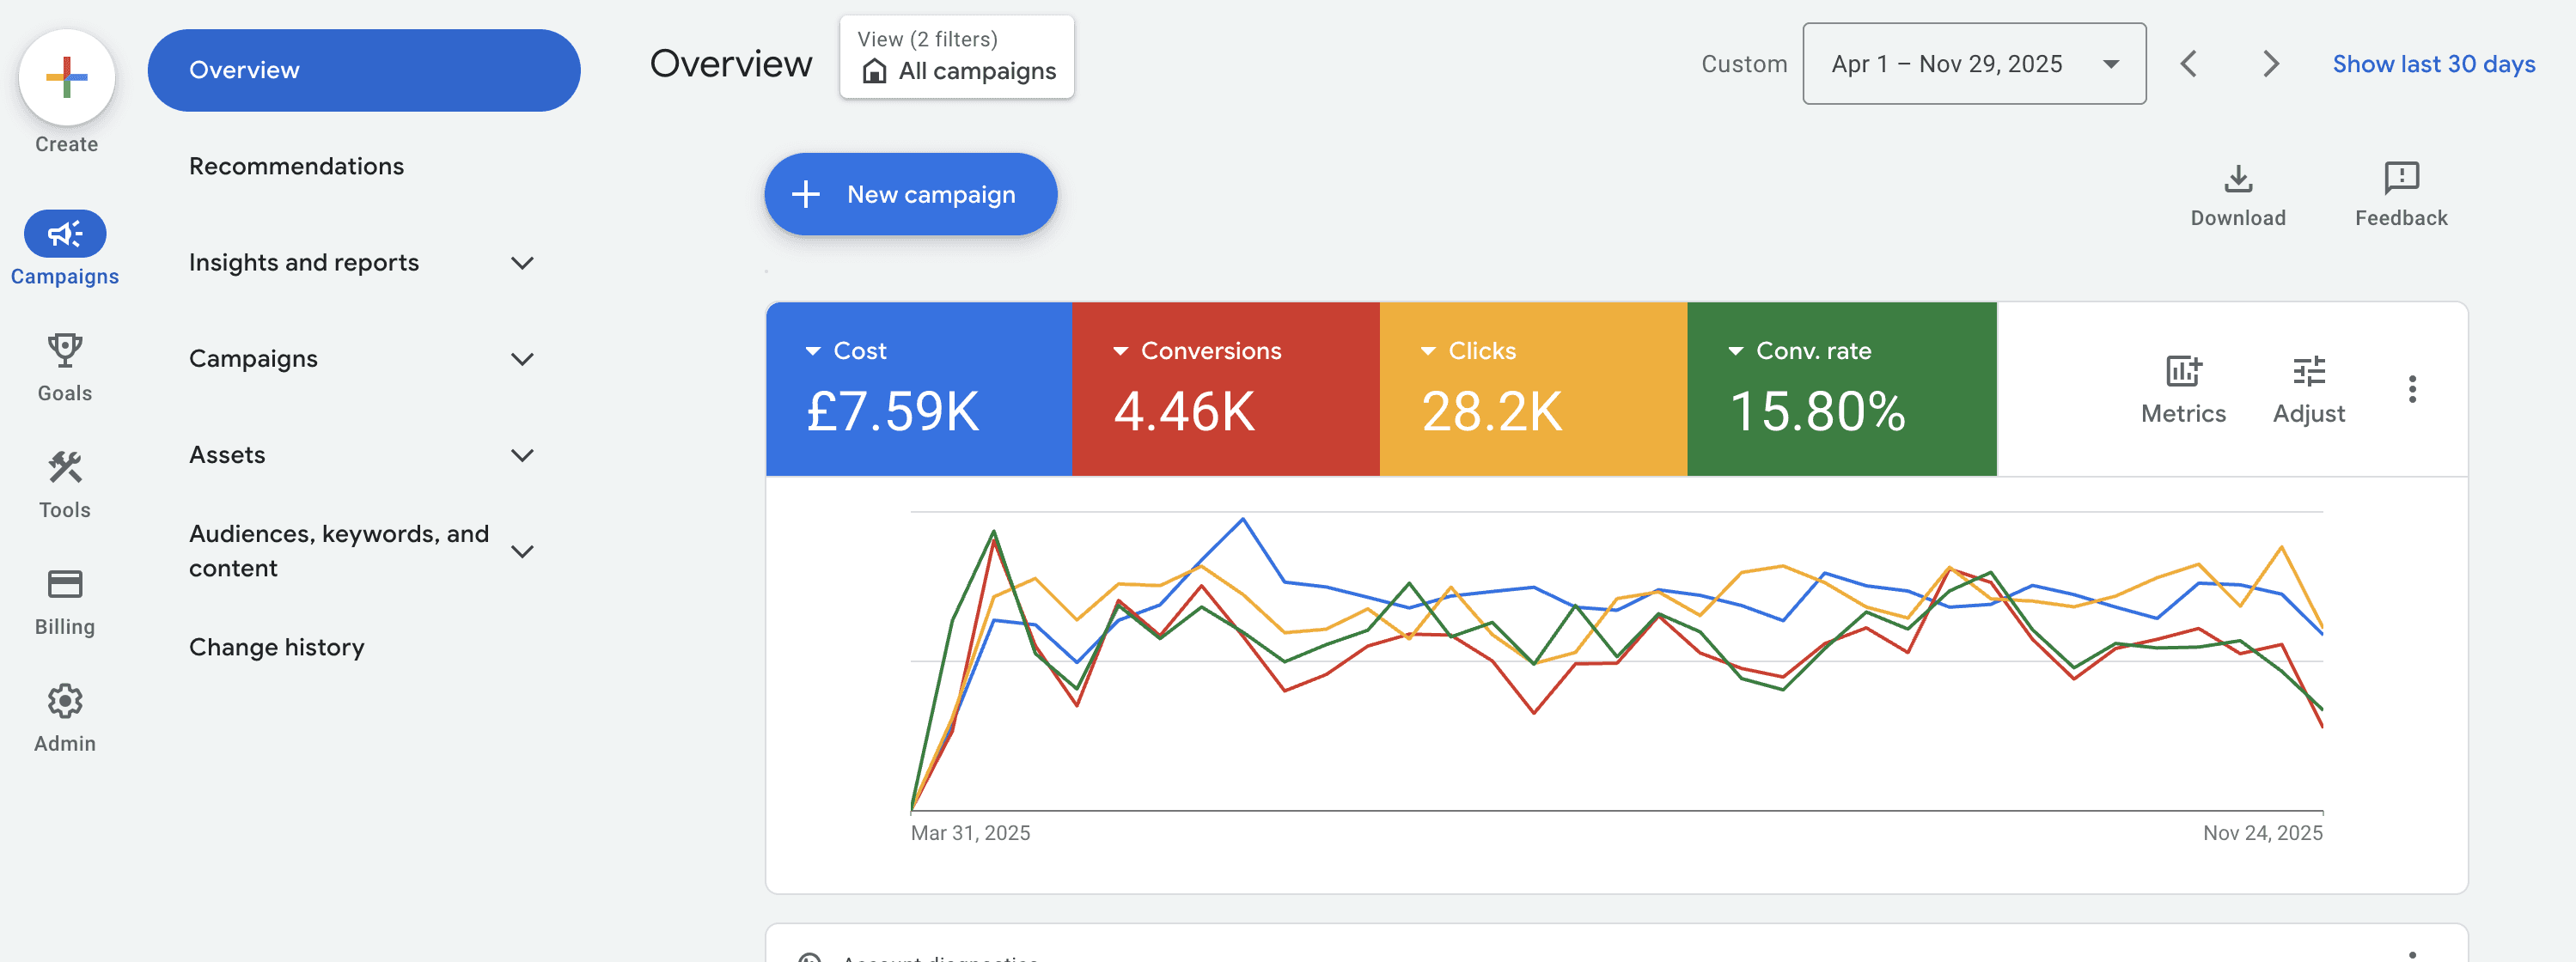
Task: Select Recommendations in the sidebar
Action: point(296,166)
